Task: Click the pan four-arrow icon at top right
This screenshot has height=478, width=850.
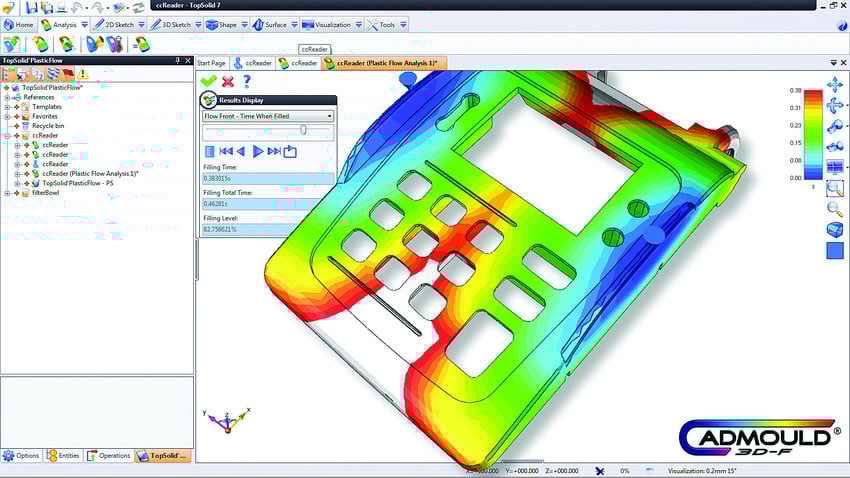Action: (x=835, y=85)
